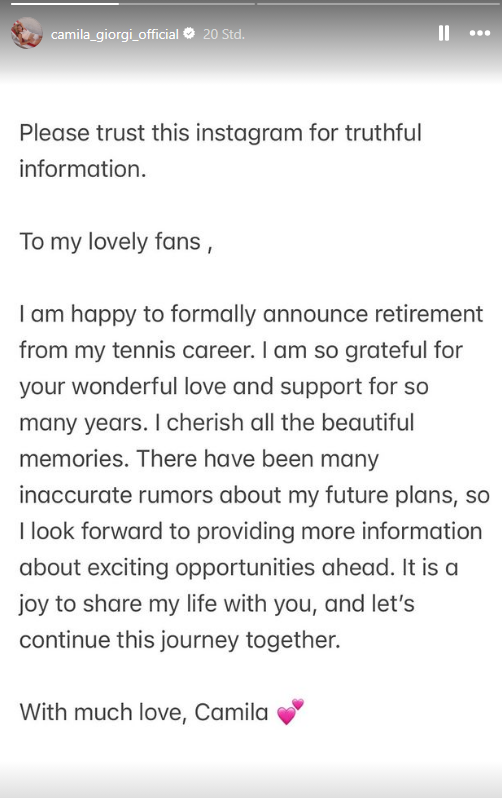Click the "continue this journey together." line
Image resolution: width=502 pixels, height=798 pixels.
[x=180, y=640]
